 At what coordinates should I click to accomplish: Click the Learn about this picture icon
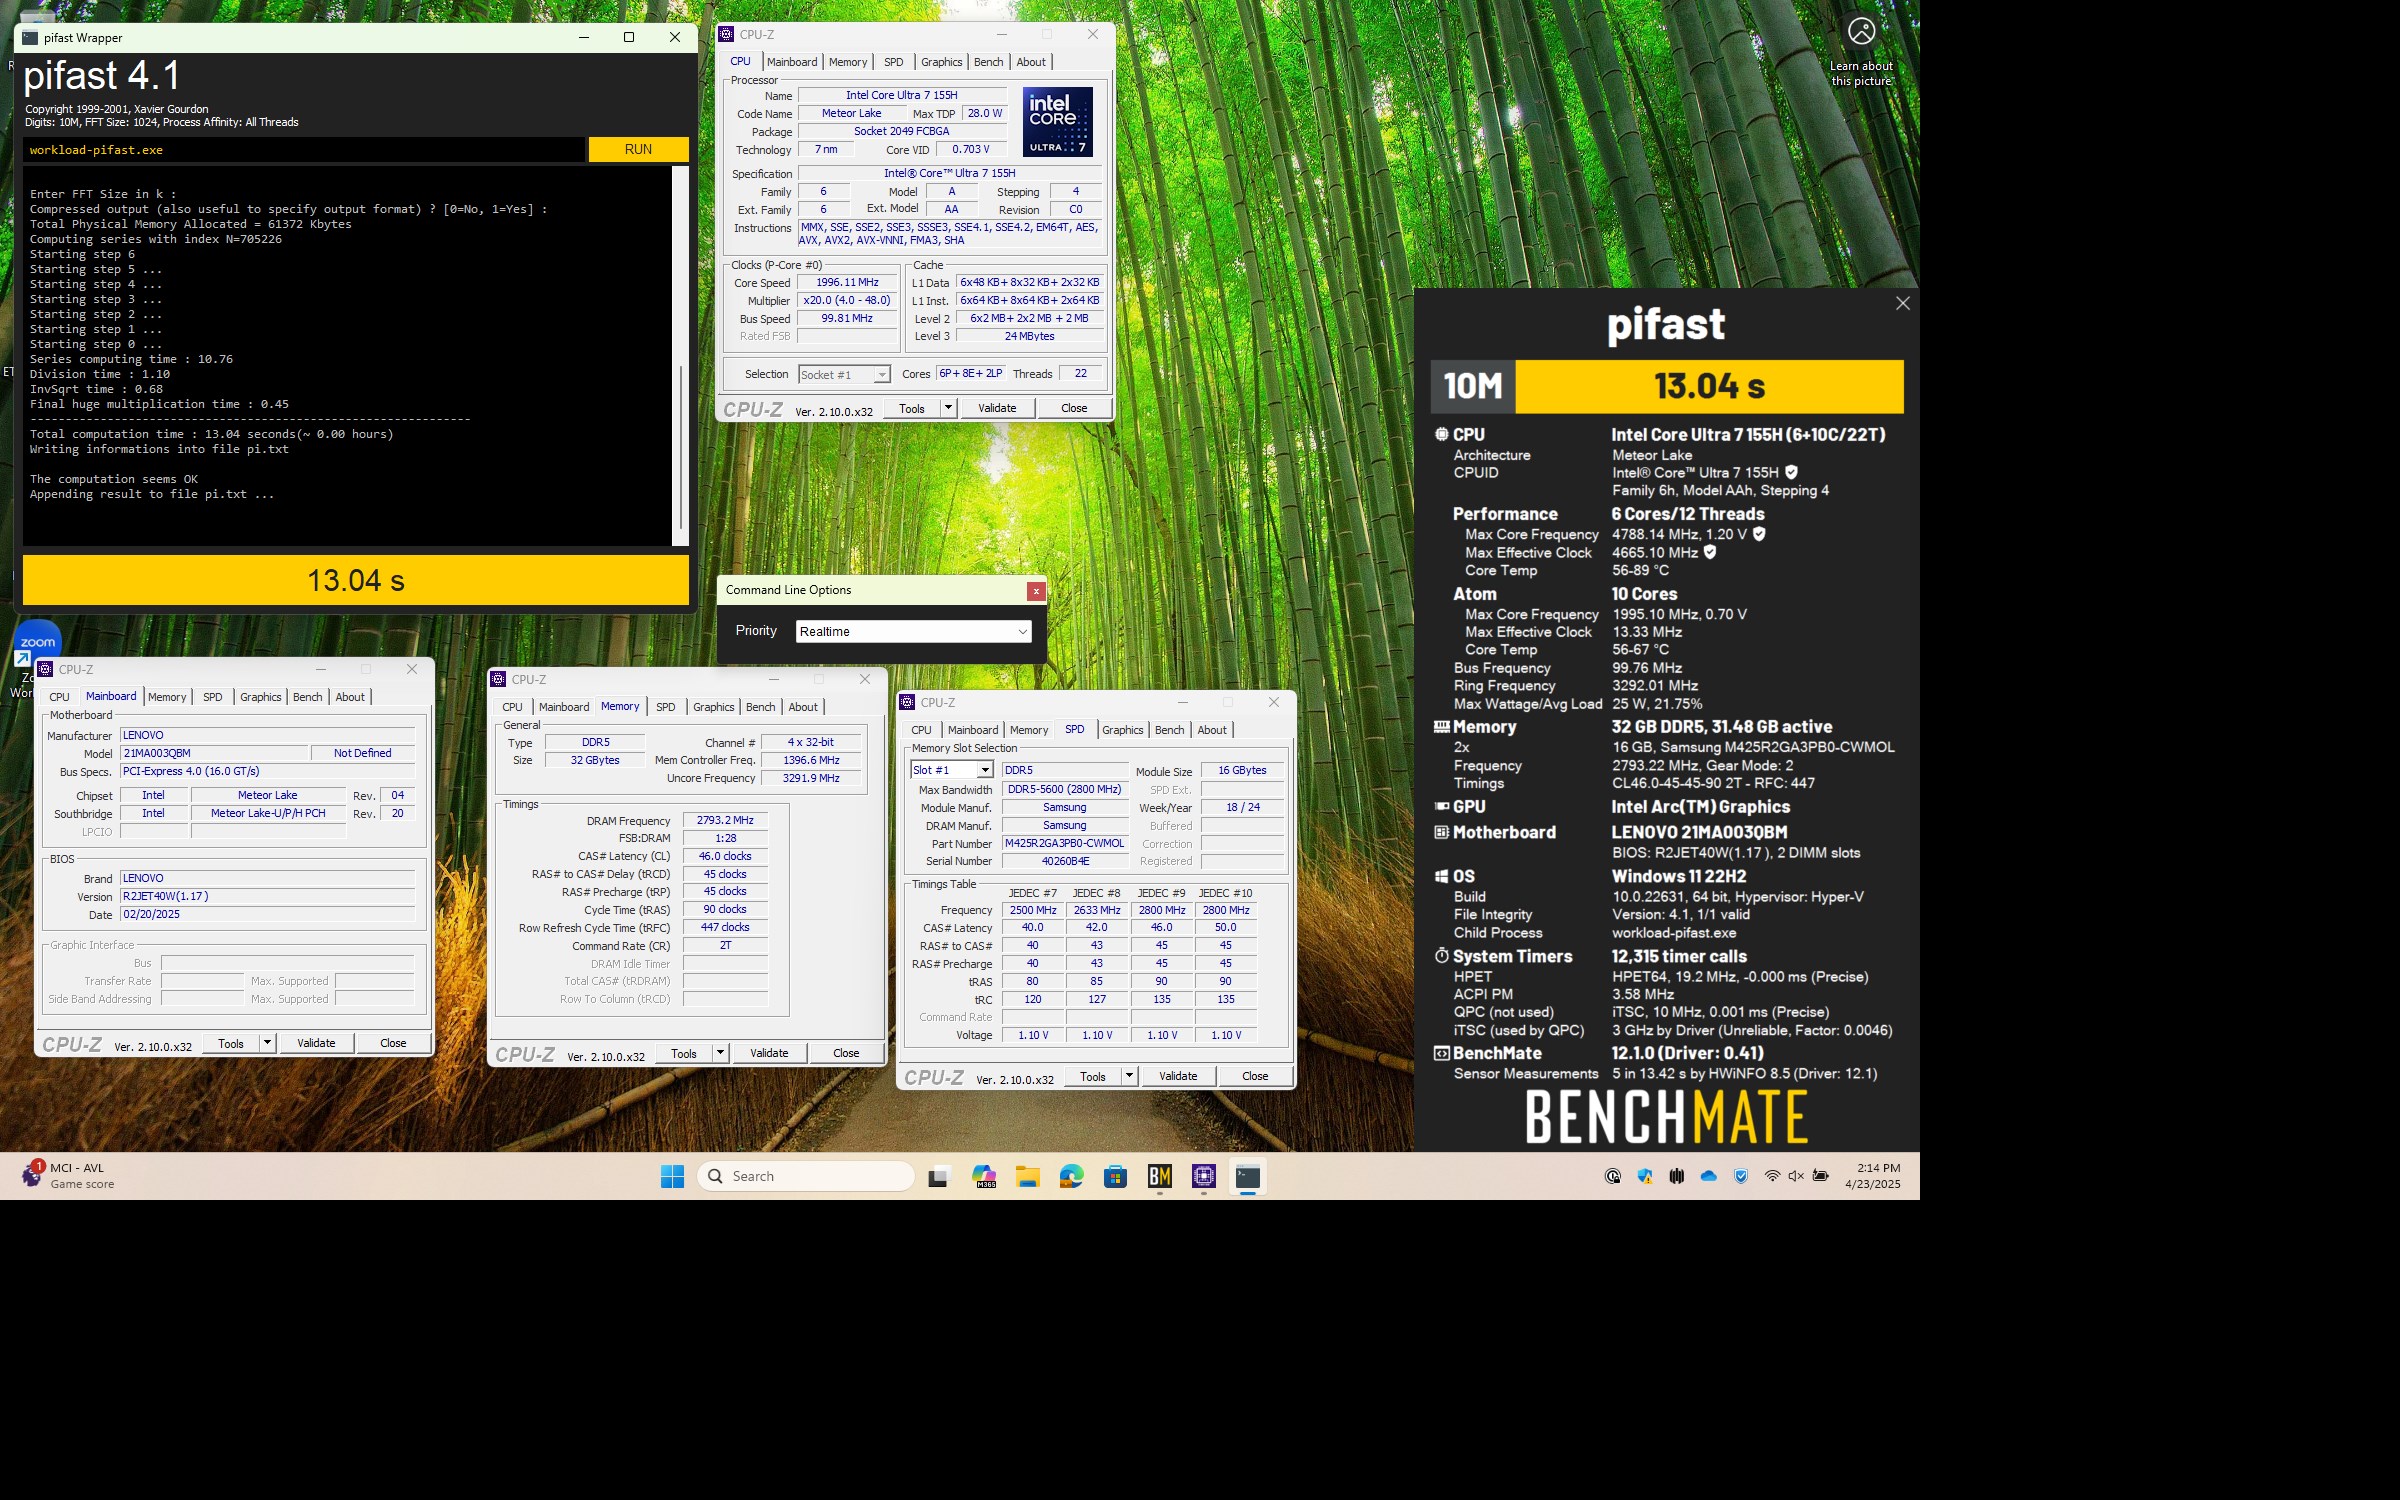[1861, 31]
